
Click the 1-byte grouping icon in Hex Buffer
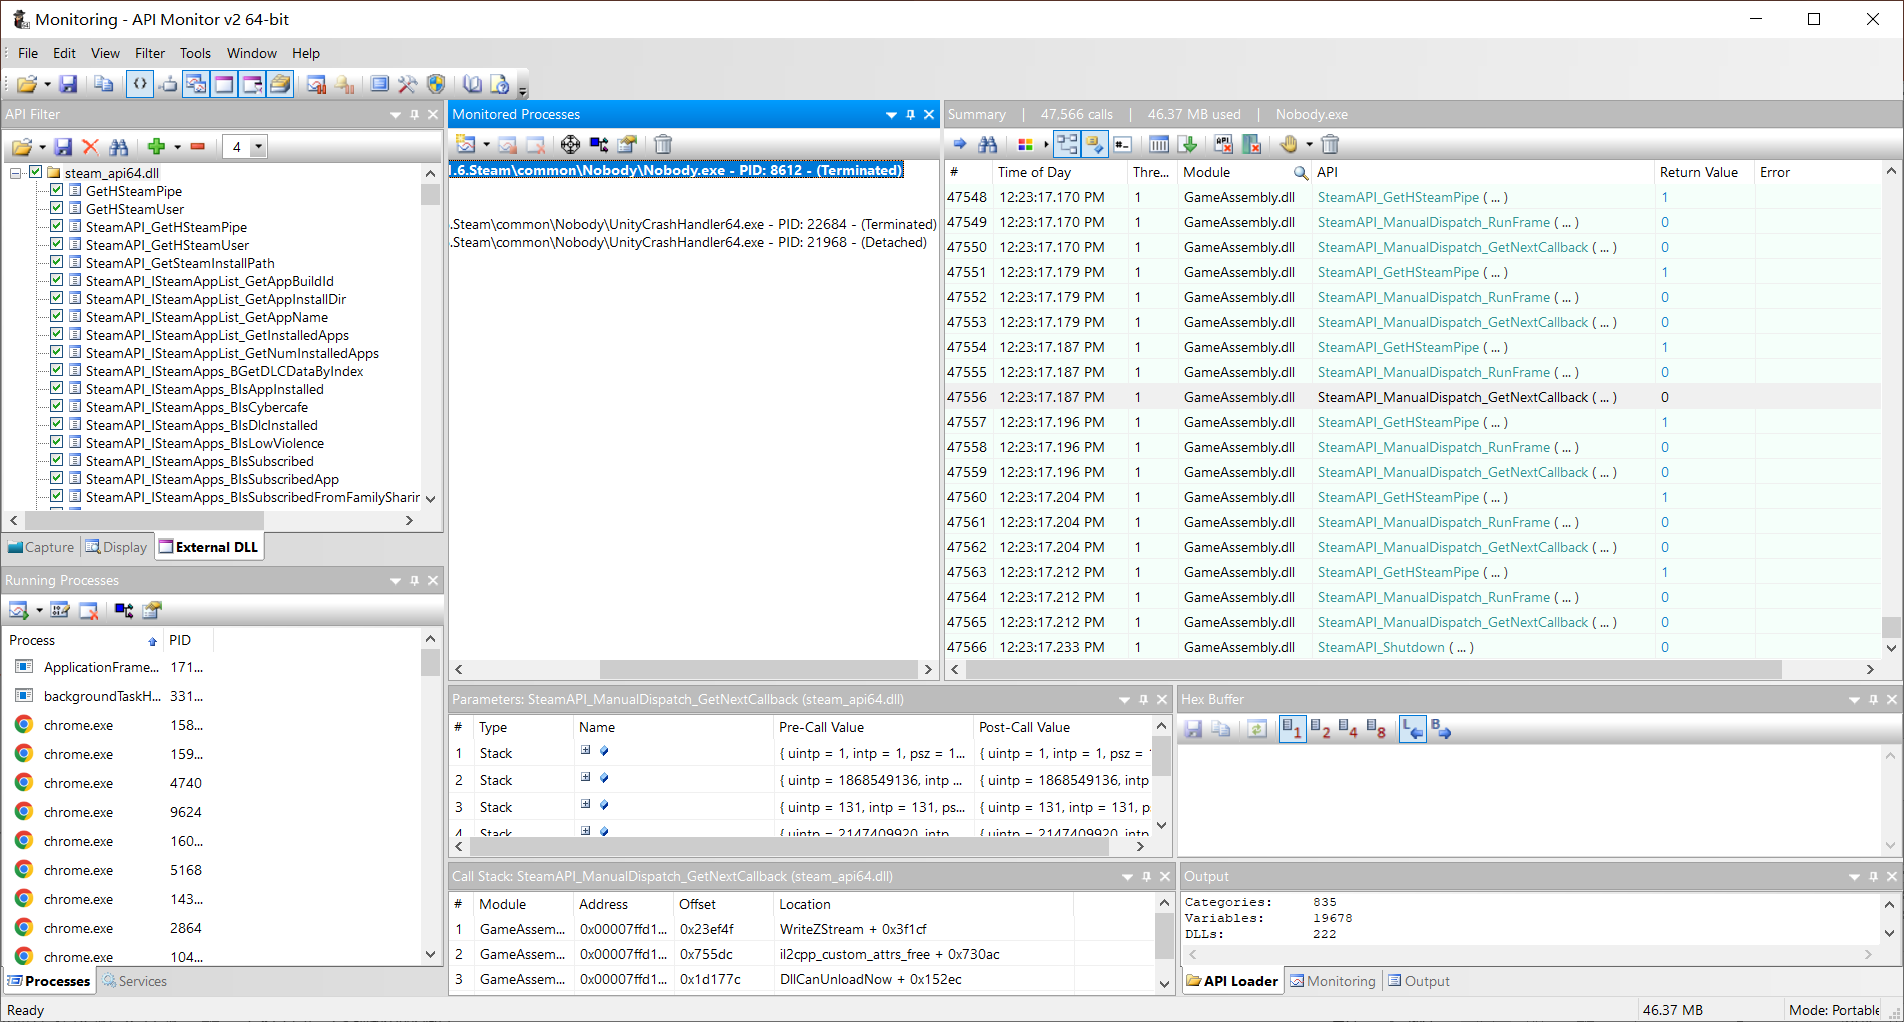[1292, 730]
